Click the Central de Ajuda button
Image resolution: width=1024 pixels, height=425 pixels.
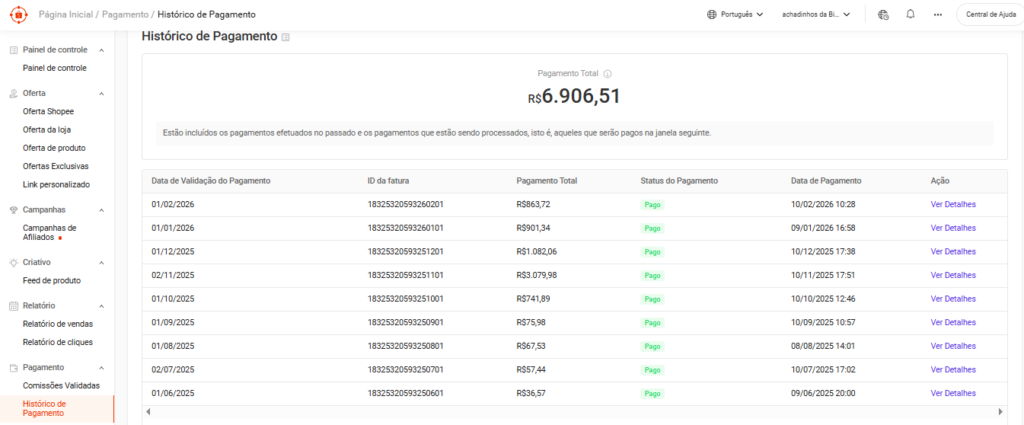point(989,15)
